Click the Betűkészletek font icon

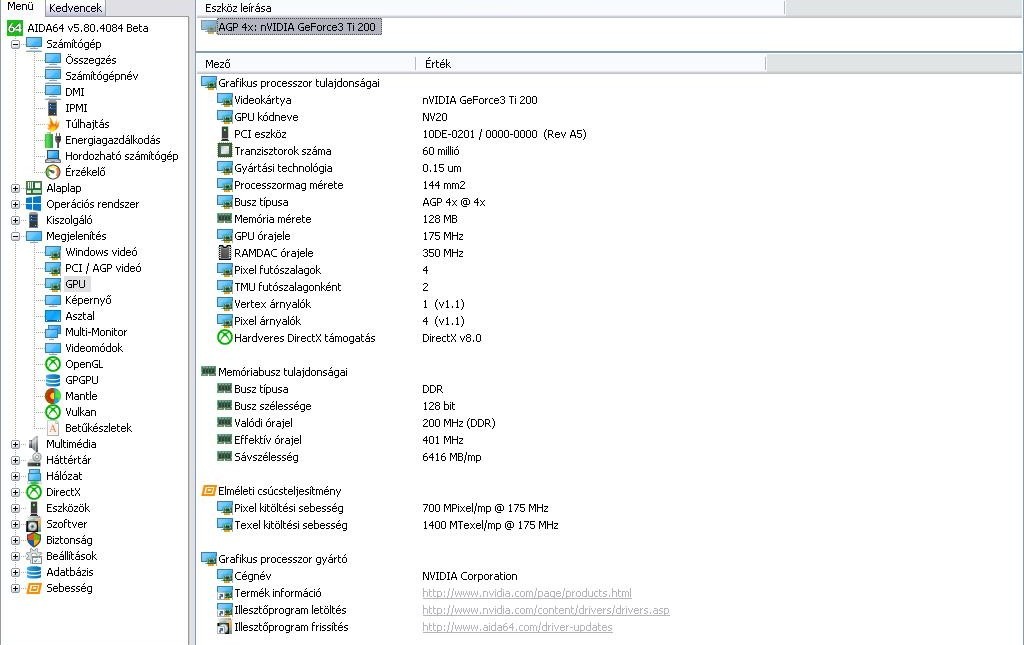pyautogui.click(x=53, y=428)
